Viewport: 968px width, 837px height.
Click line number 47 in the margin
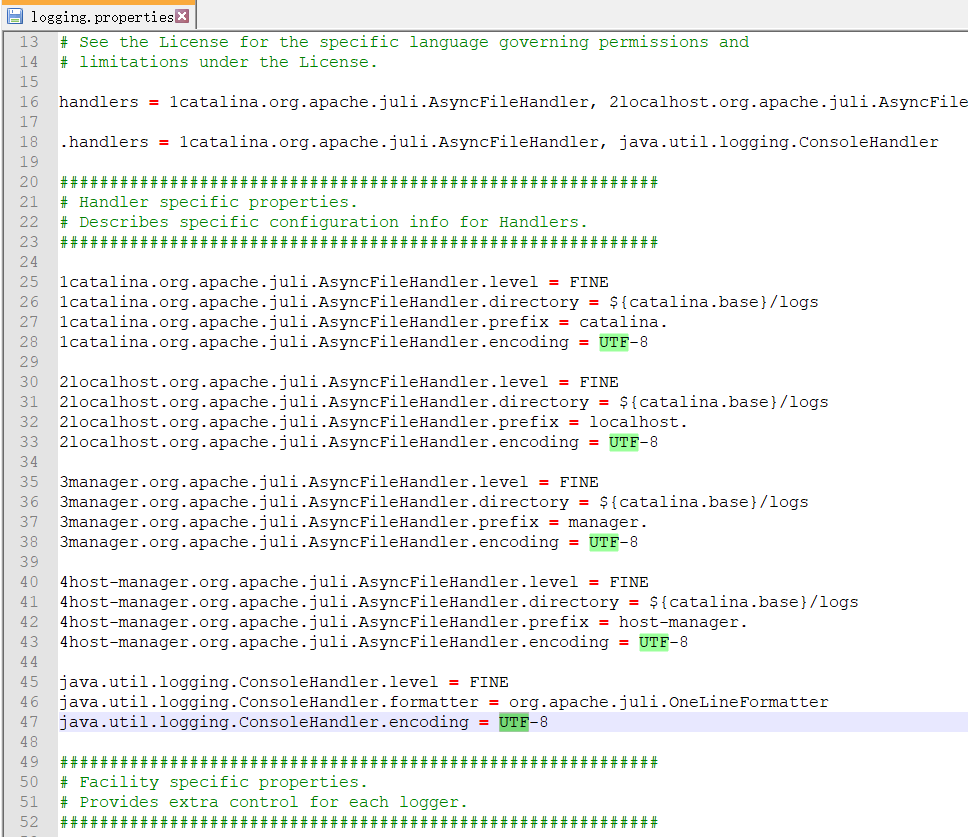point(29,722)
